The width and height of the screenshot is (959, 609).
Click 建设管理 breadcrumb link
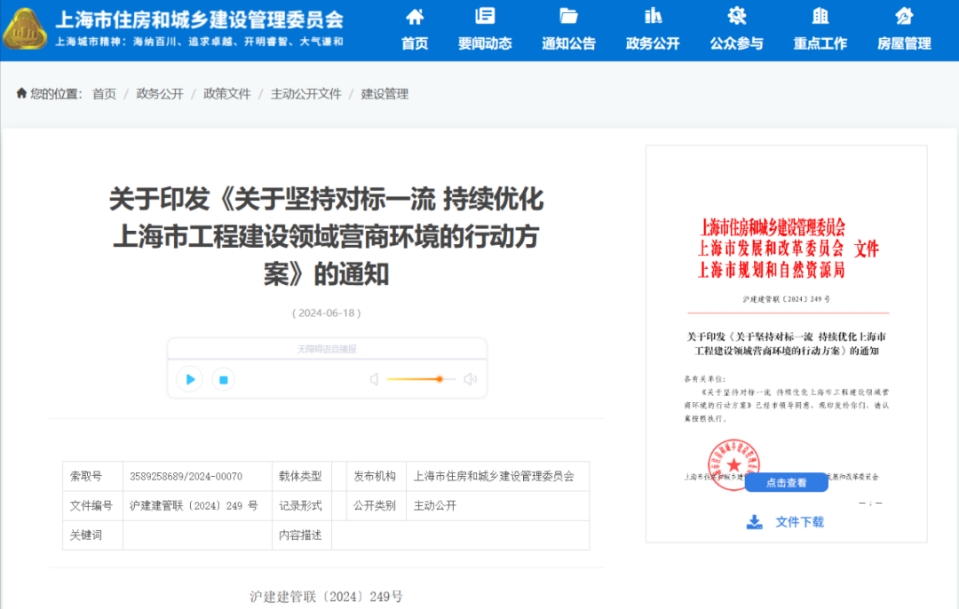pos(385,94)
